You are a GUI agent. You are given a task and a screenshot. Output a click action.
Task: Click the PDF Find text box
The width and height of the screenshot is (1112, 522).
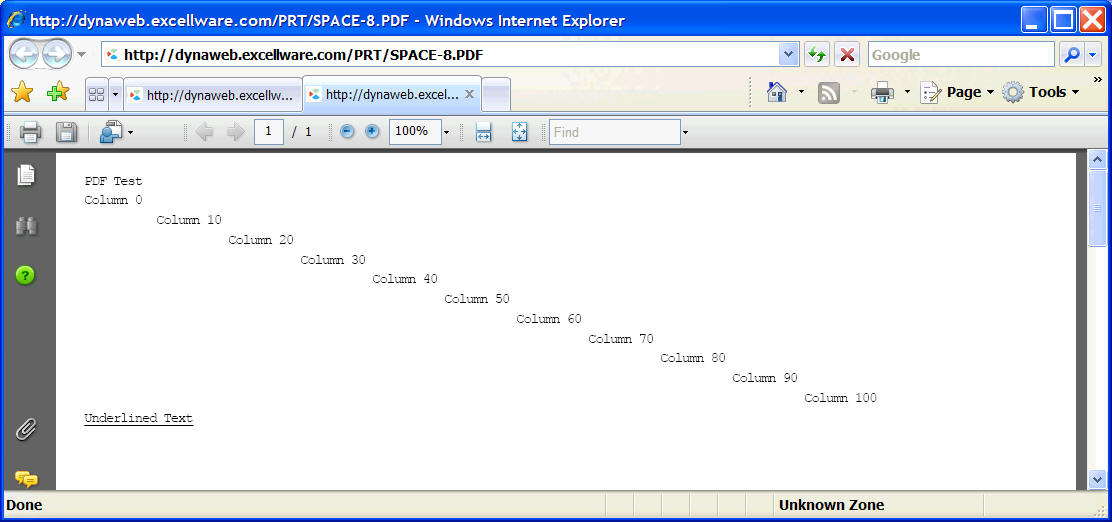point(614,132)
